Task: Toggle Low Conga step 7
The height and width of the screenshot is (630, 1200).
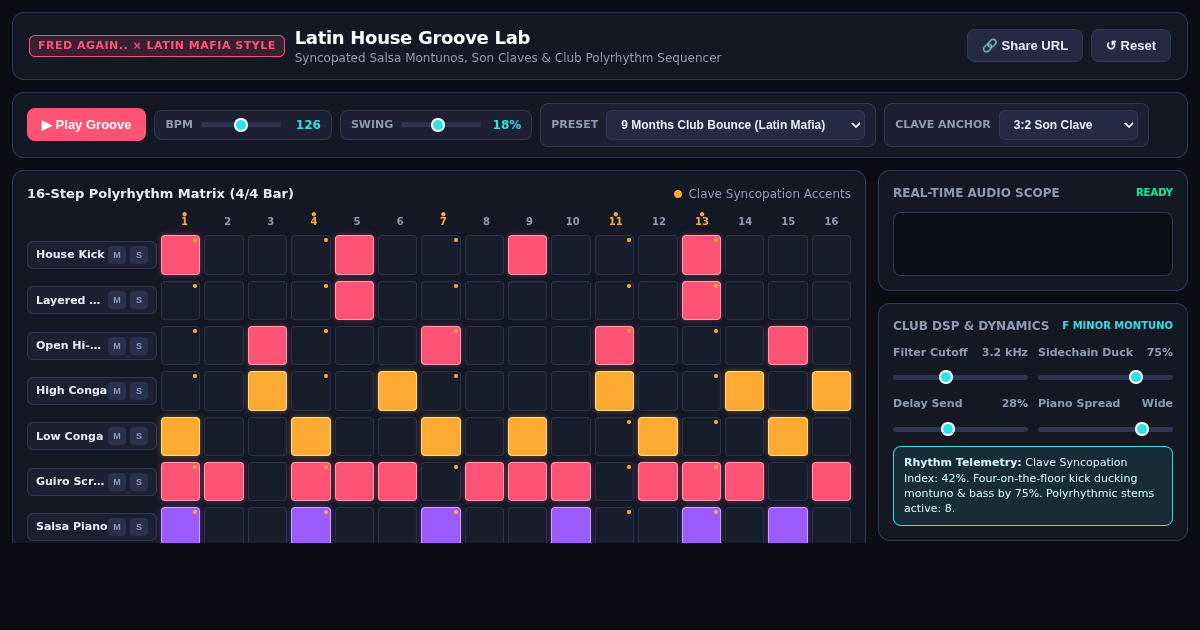Action: (441, 436)
